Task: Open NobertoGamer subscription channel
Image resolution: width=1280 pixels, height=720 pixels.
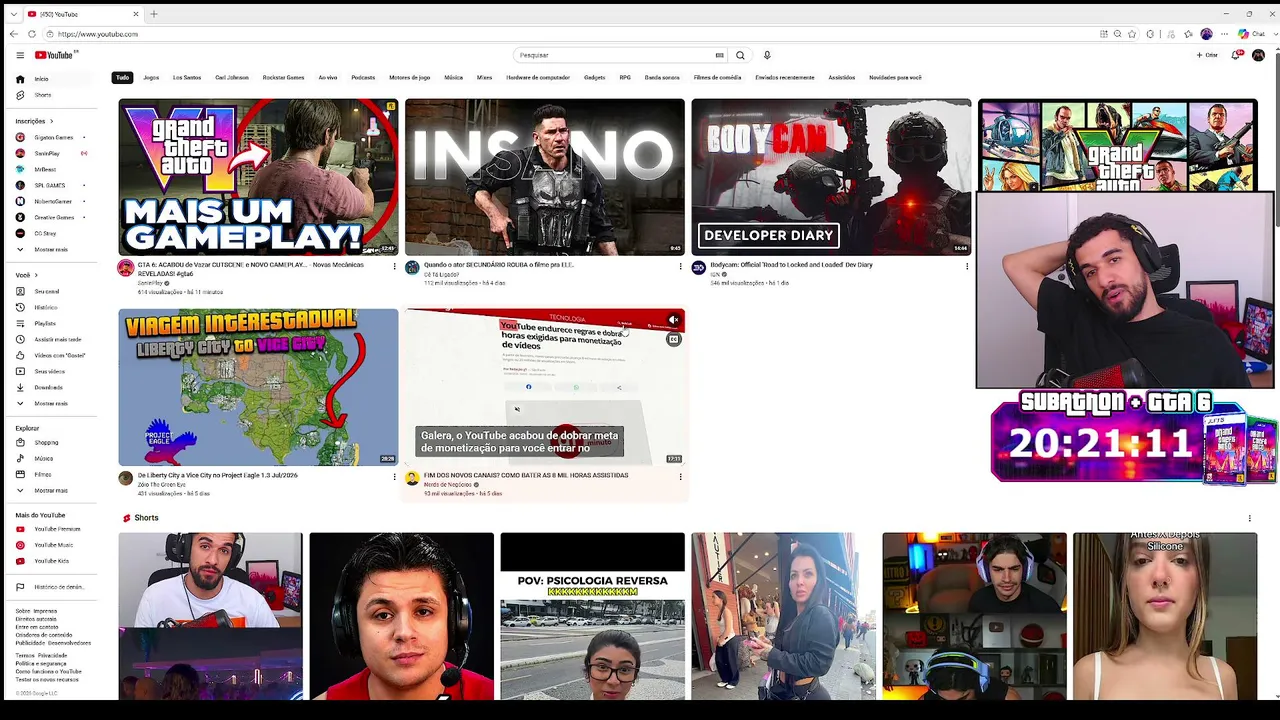Action: (x=53, y=201)
